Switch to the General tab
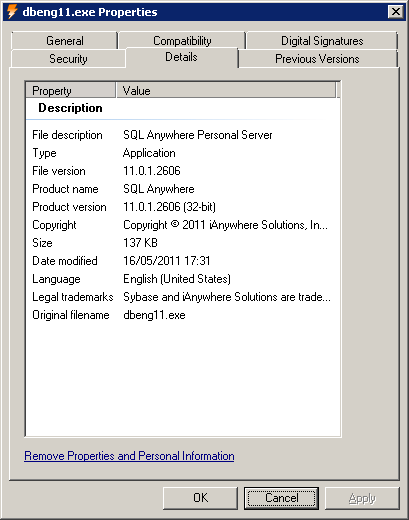 tap(64, 41)
